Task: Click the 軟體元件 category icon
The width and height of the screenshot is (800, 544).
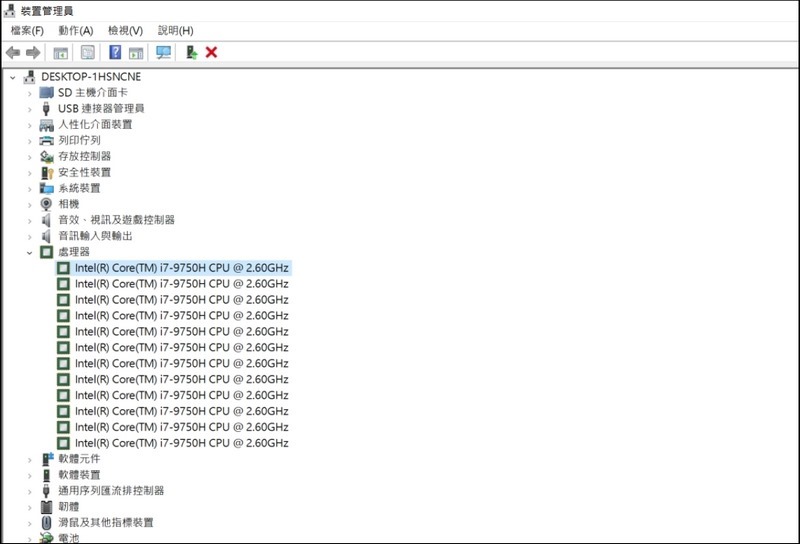Action: point(47,459)
